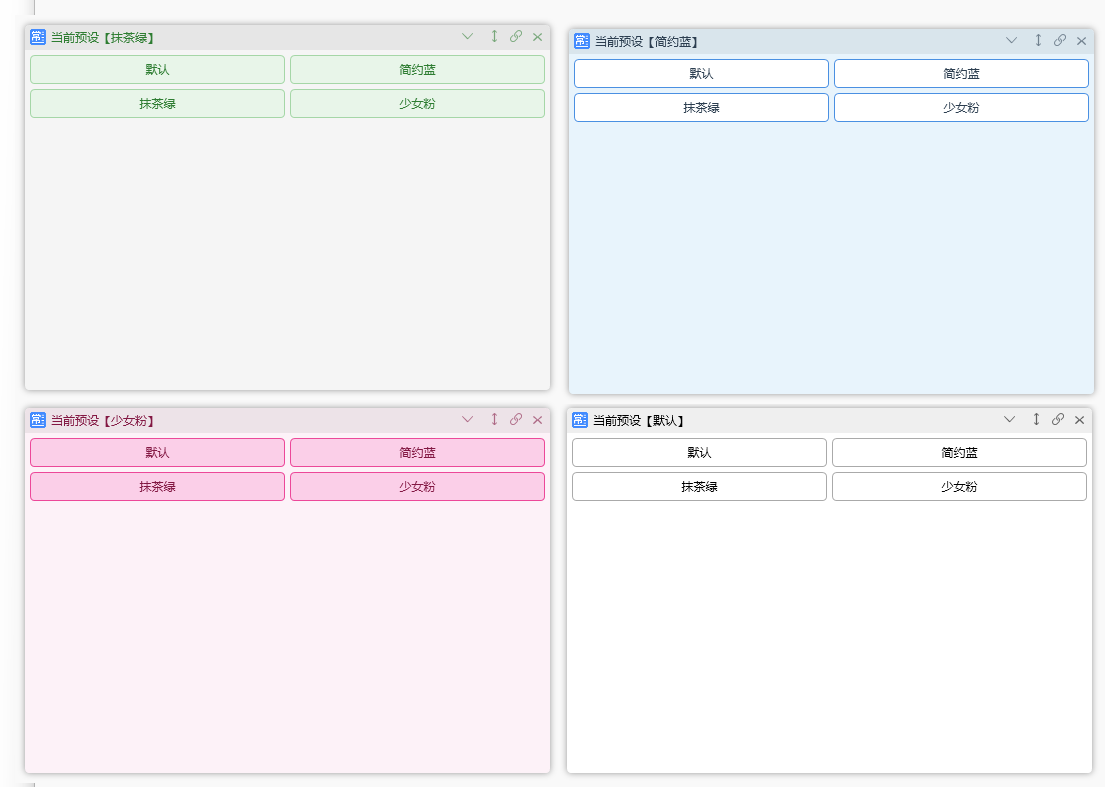Open the chevron dropdown in the 少女粉 panel header
1105x787 pixels.
[467, 420]
